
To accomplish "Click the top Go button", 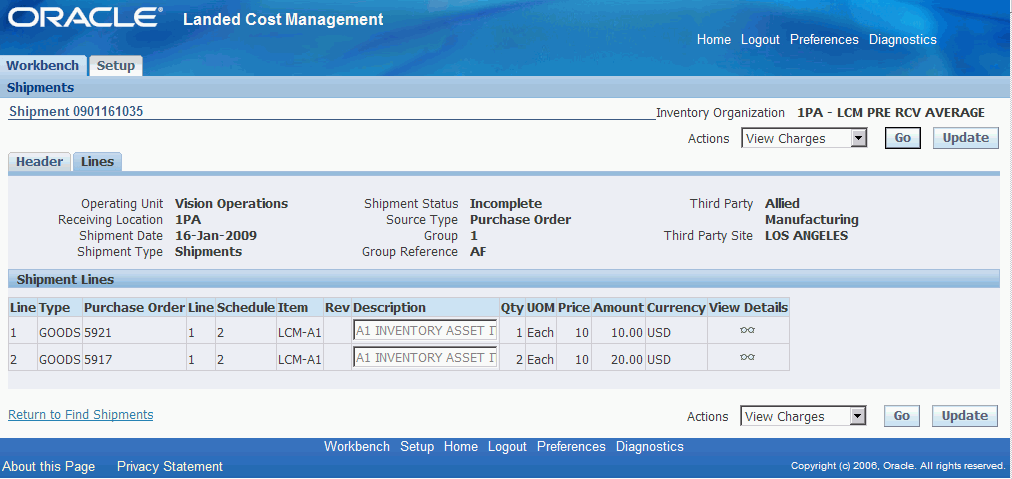I will tap(902, 138).
